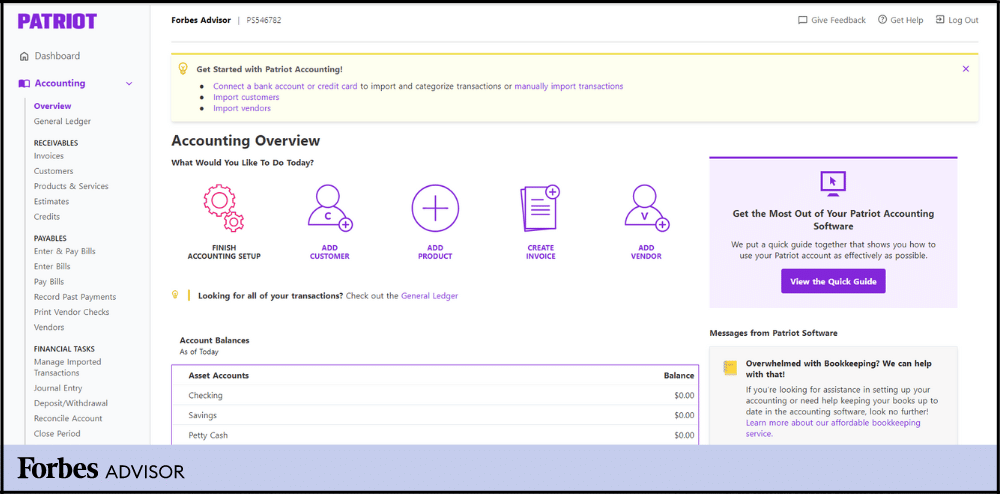Open Dashboard in the sidebar
Image resolution: width=1000 pixels, height=494 pixels.
point(57,56)
